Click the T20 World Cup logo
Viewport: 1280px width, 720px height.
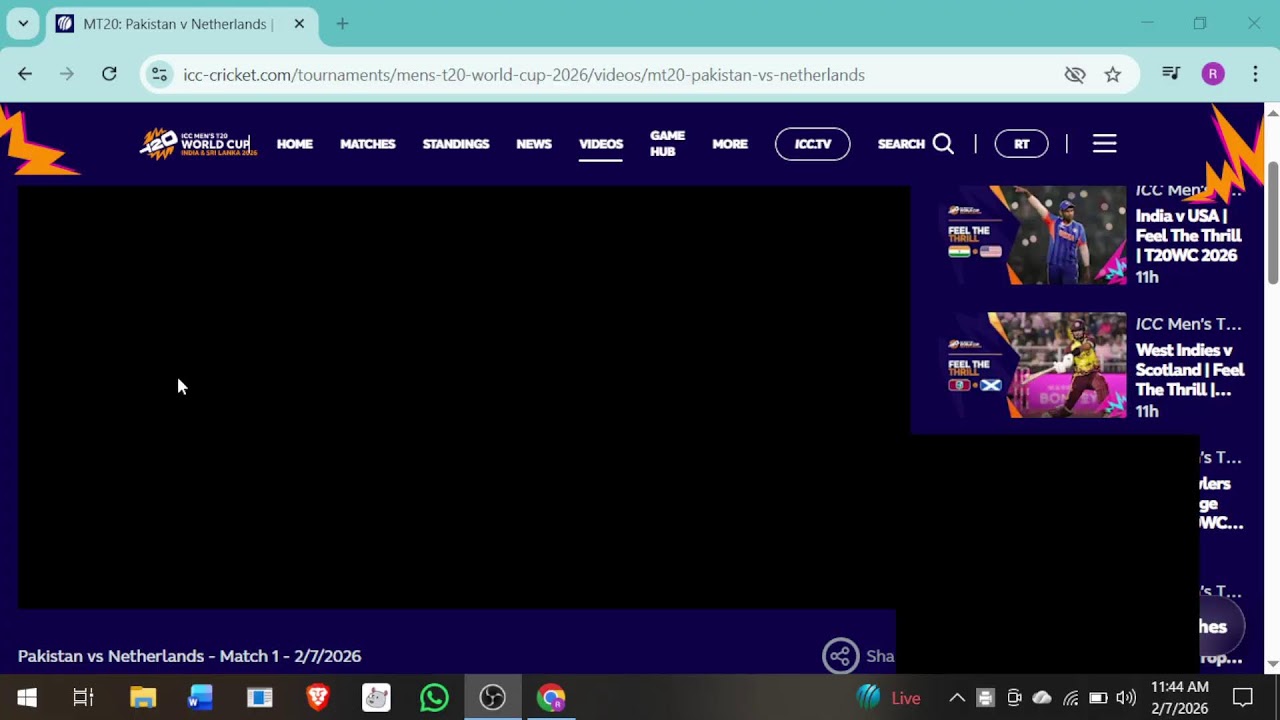coord(198,144)
